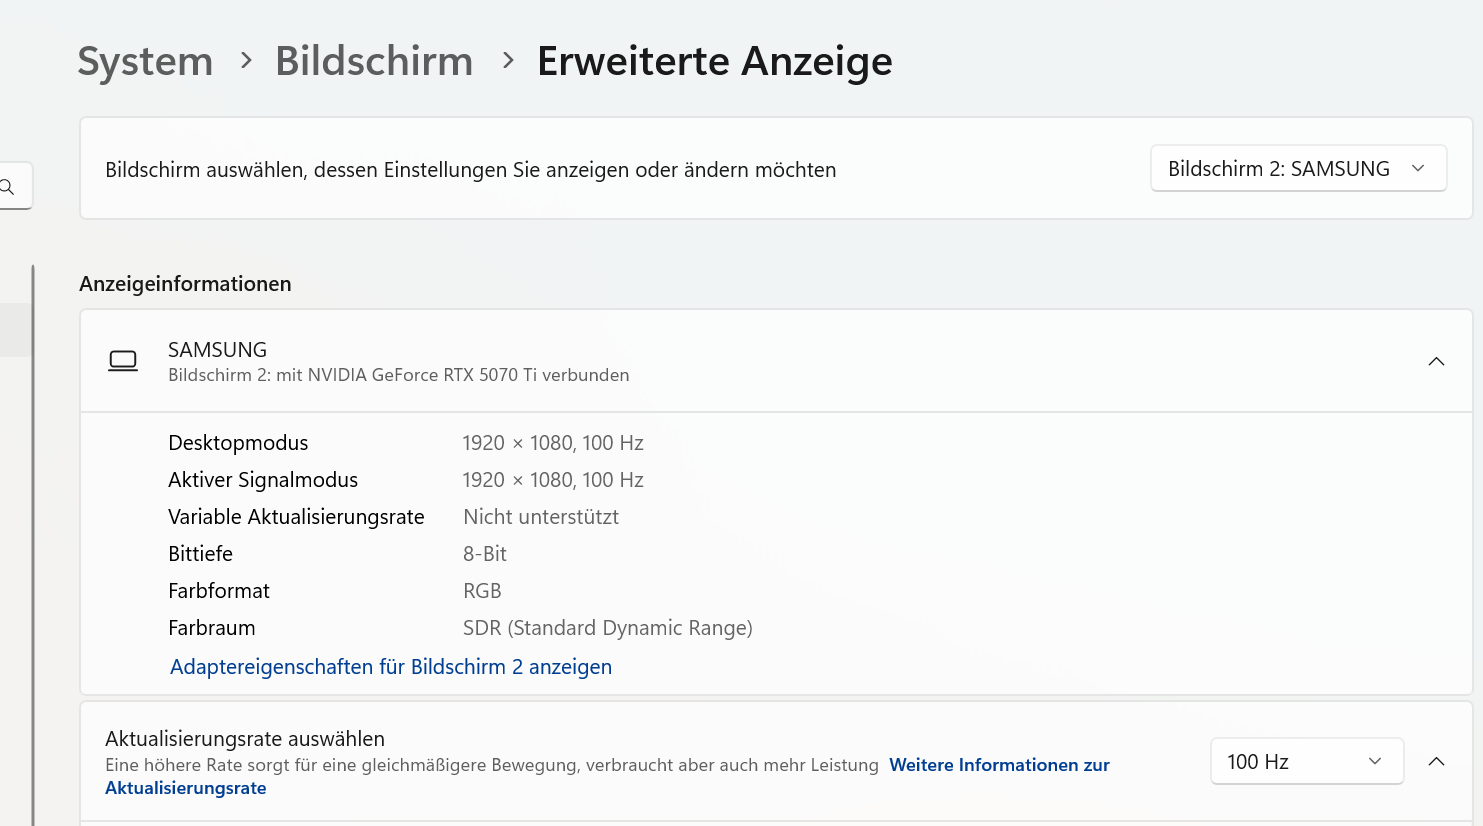
Task: Click the chevron on the display selector
Action: point(1418,168)
